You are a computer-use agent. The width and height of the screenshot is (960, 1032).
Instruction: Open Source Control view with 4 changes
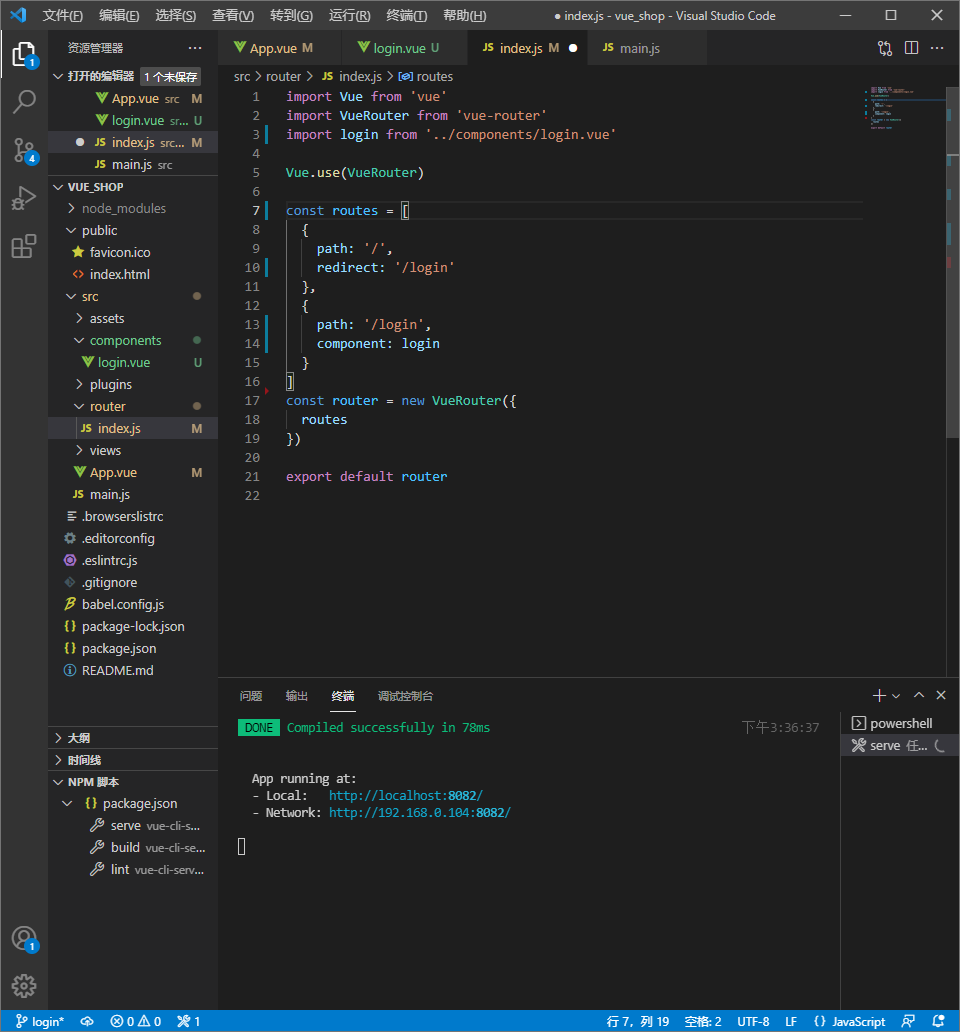(x=24, y=151)
